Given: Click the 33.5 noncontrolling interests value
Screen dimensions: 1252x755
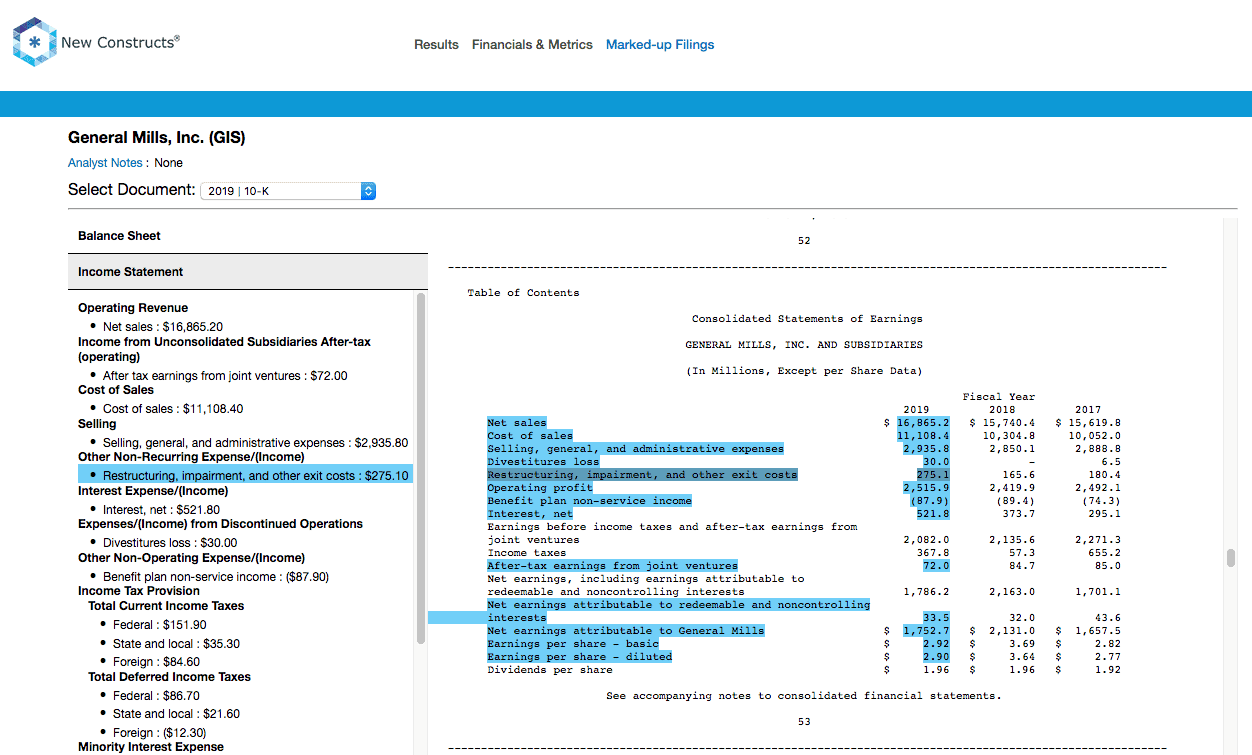Looking at the screenshot, I should [x=936, y=618].
